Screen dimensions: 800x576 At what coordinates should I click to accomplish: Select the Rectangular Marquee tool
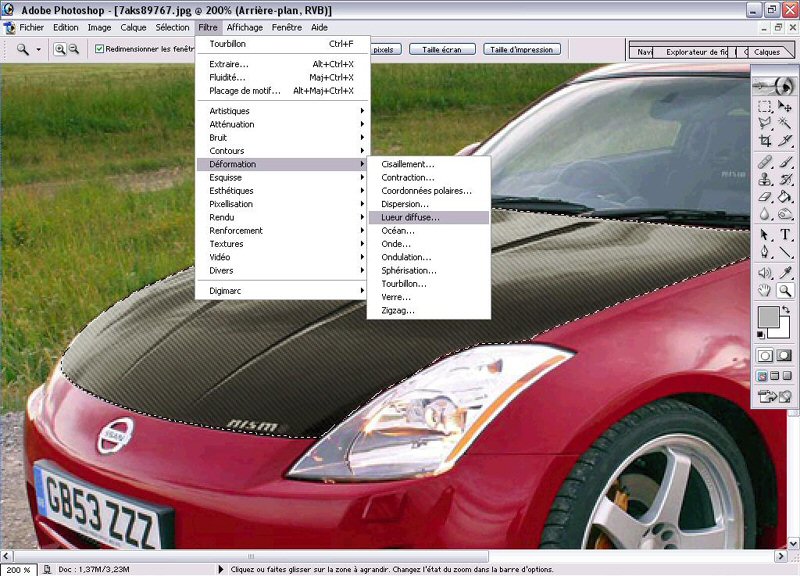(764, 106)
